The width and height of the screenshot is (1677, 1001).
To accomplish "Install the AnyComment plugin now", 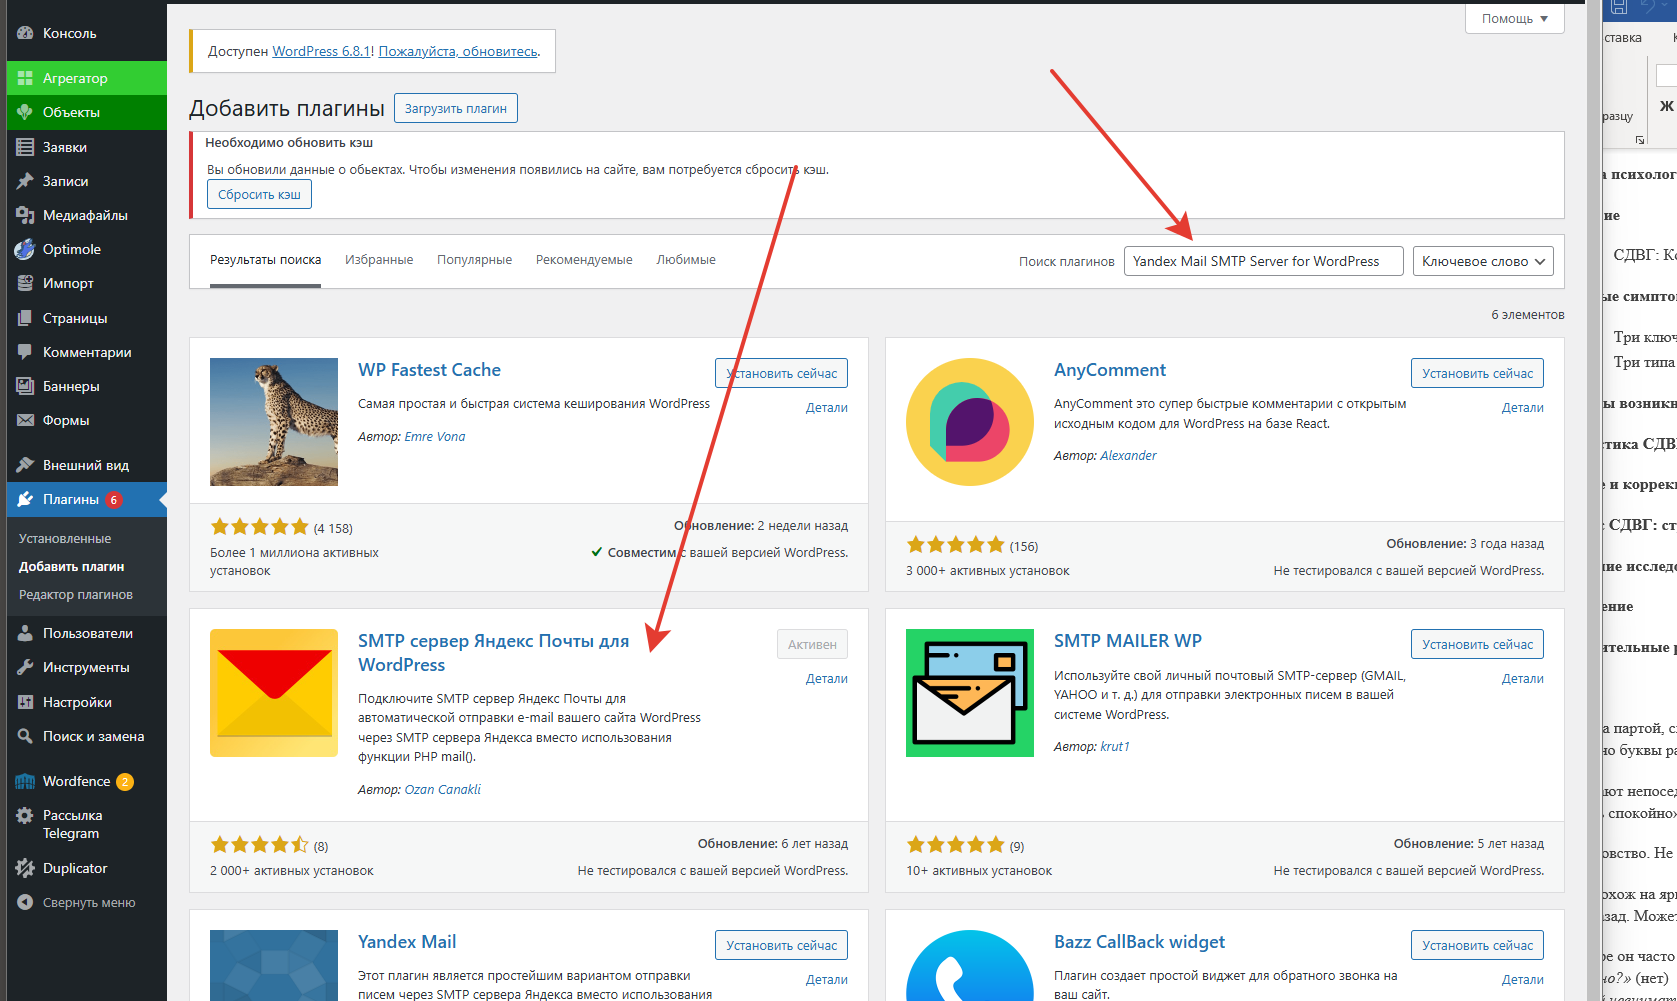I will coord(1476,373).
